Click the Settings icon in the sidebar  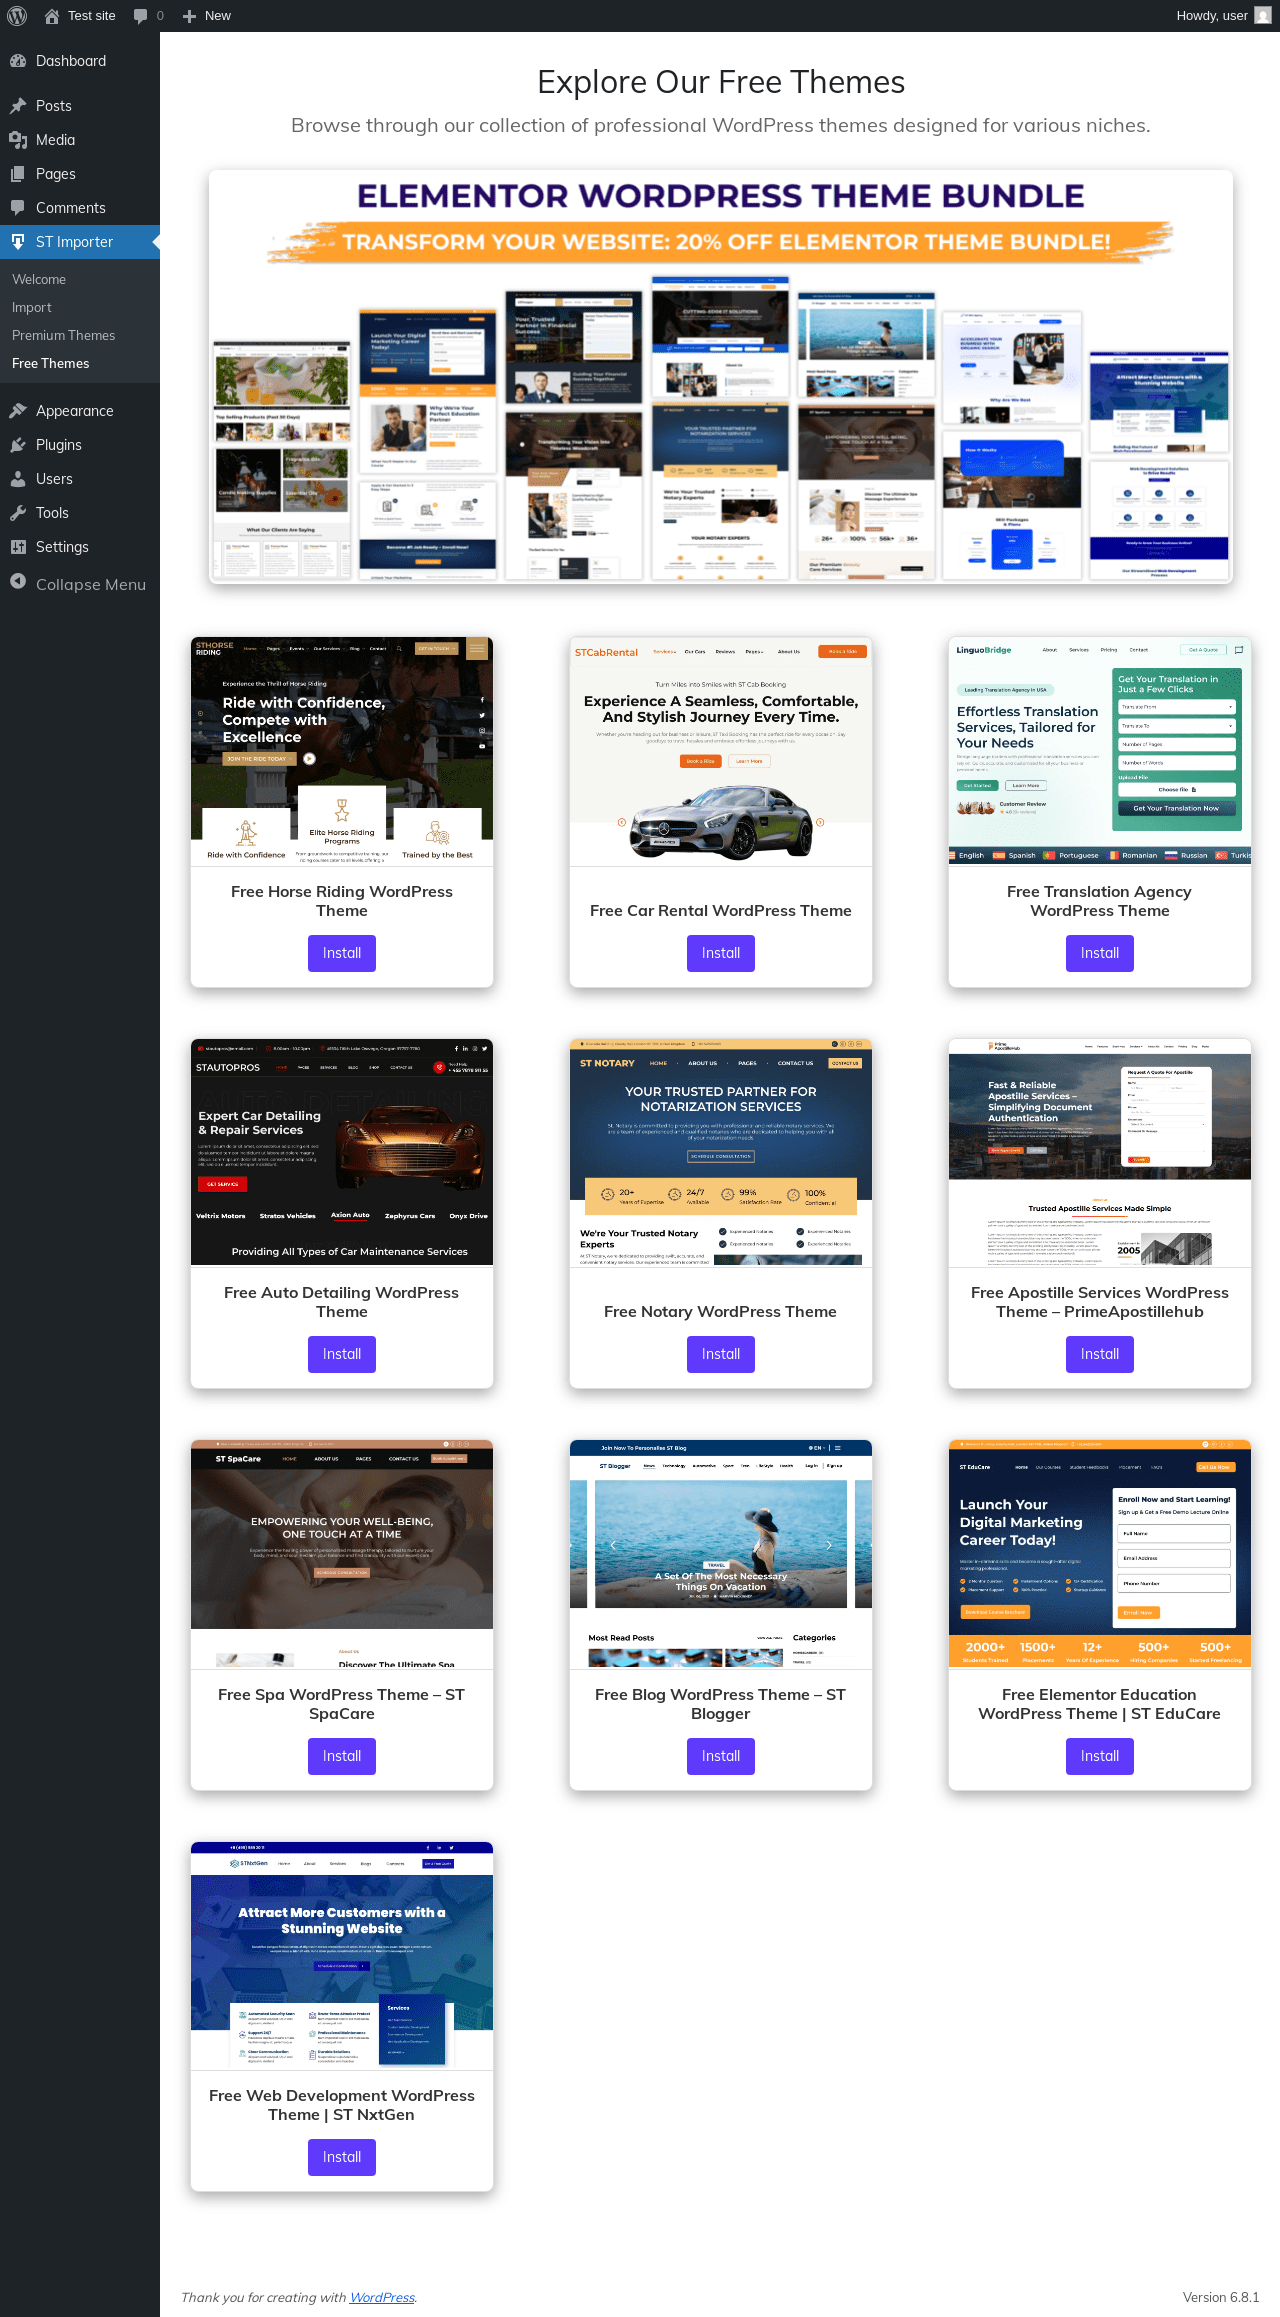pos(18,547)
